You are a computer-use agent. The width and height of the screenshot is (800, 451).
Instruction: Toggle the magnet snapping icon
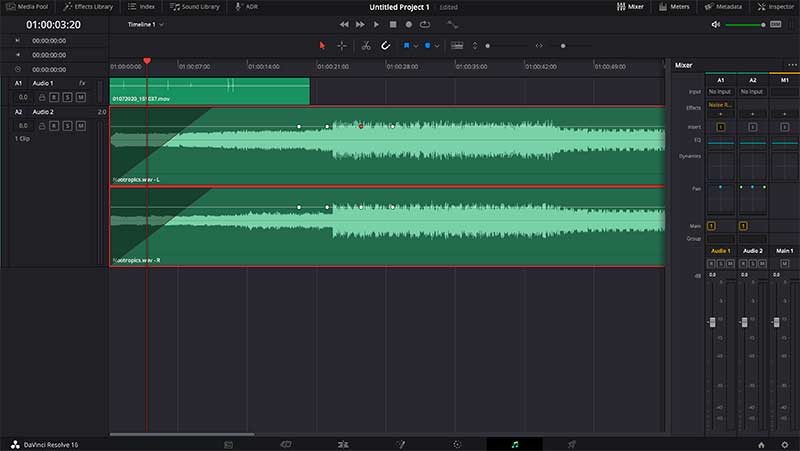tap(385, 45)
